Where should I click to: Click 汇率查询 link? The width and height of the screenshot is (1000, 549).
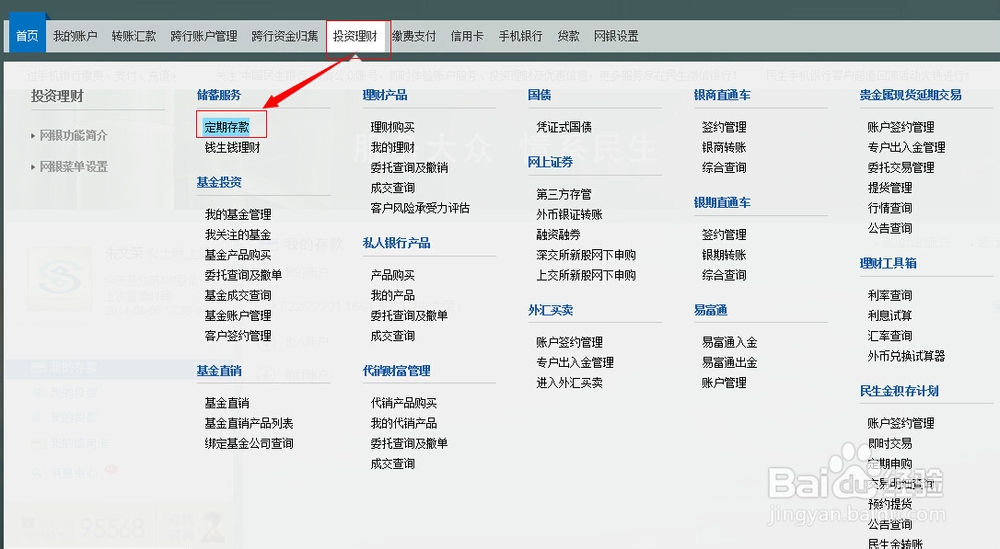point(890,335)
